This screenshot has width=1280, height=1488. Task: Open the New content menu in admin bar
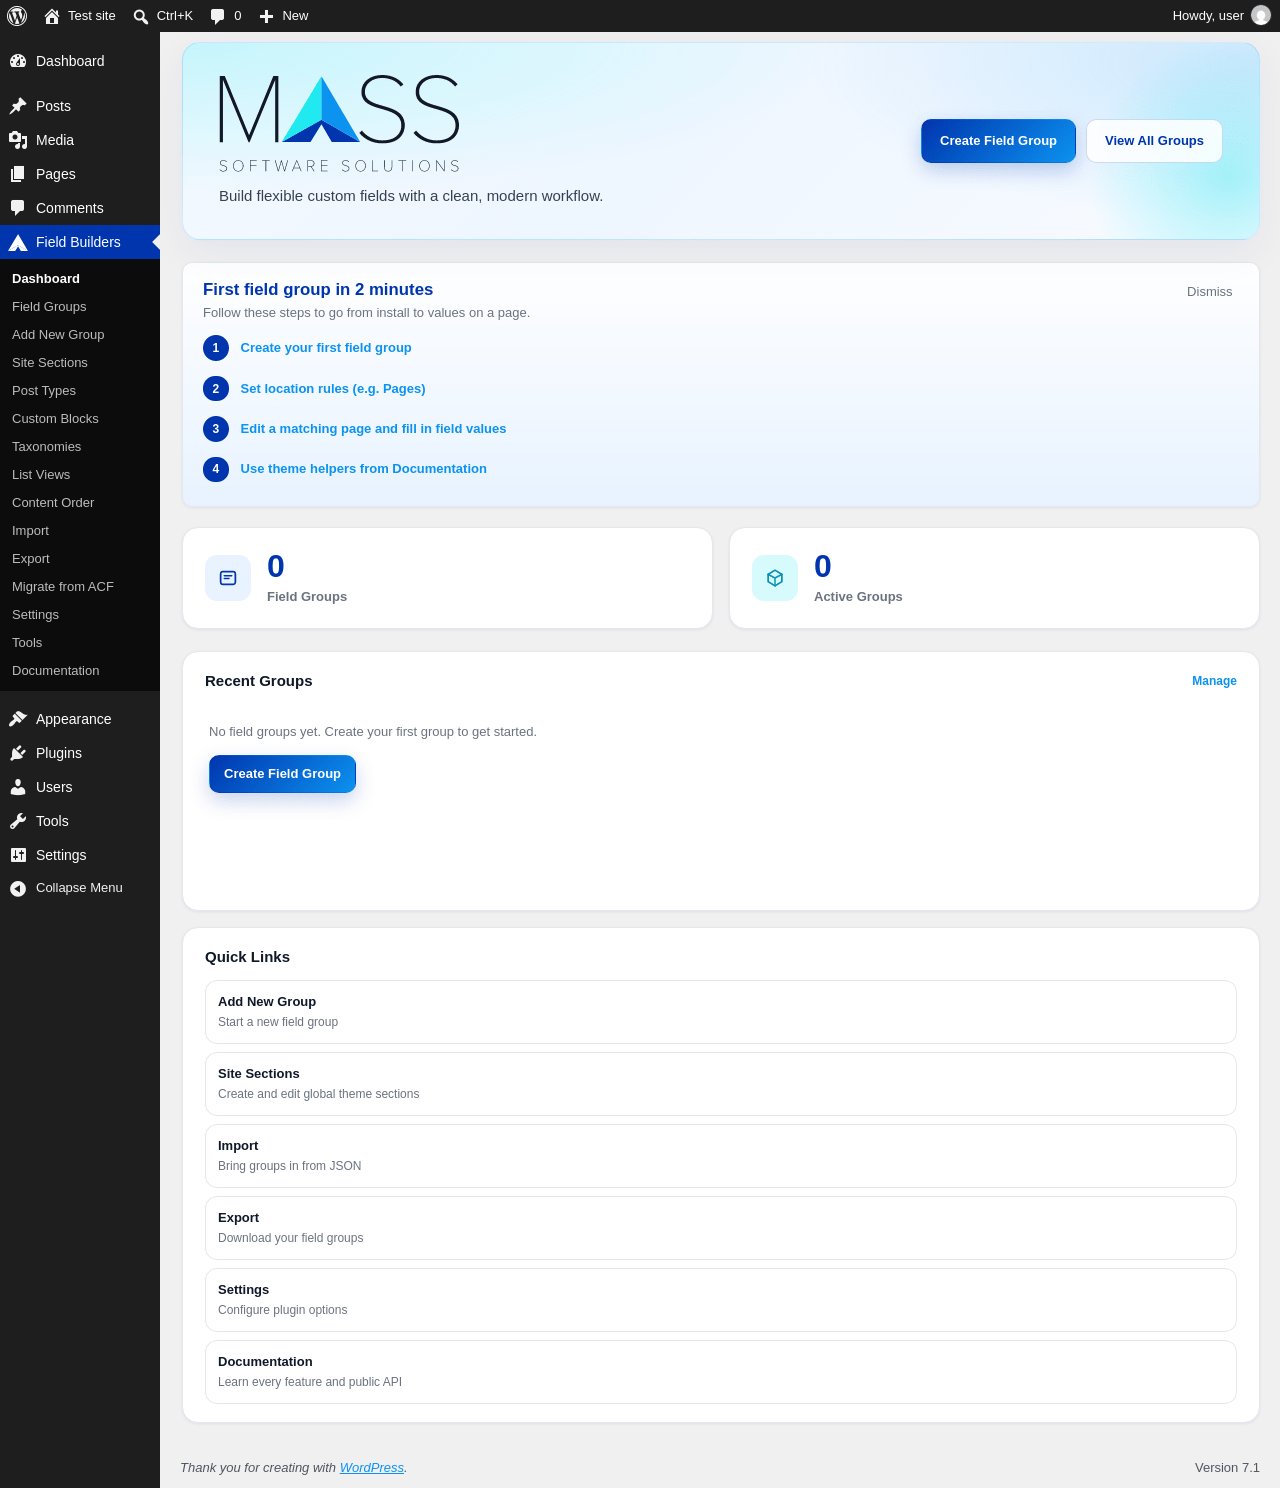(x=284, y=16)
